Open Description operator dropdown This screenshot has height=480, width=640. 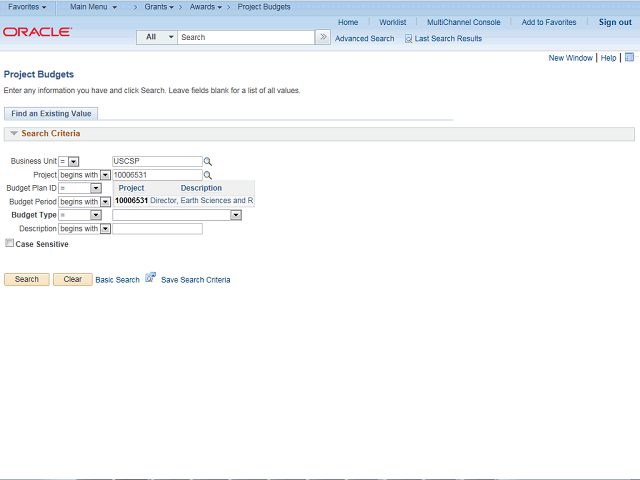pos(105,229)
